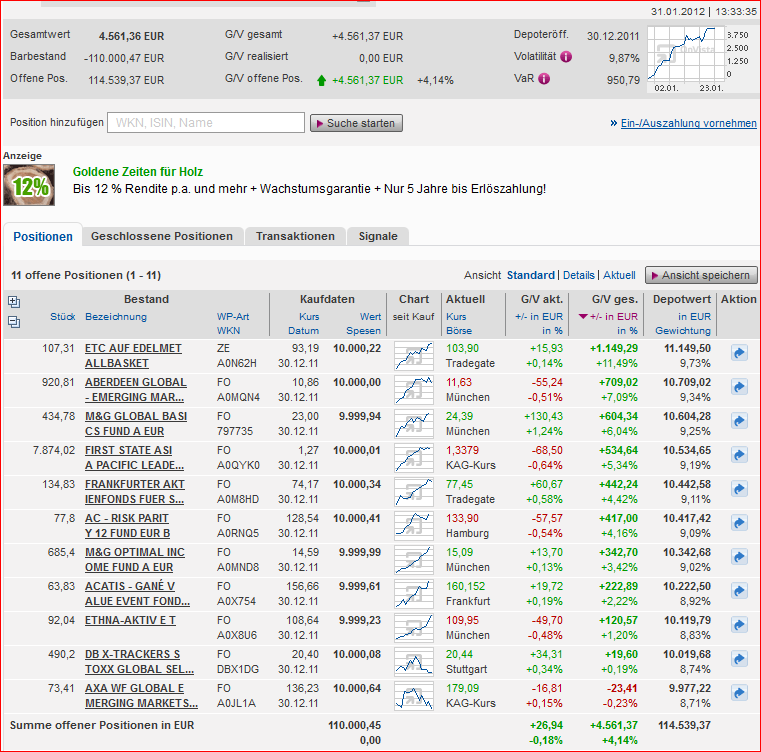Sort by Spesen column
The image size is (761, 752).
pos(364,331)
